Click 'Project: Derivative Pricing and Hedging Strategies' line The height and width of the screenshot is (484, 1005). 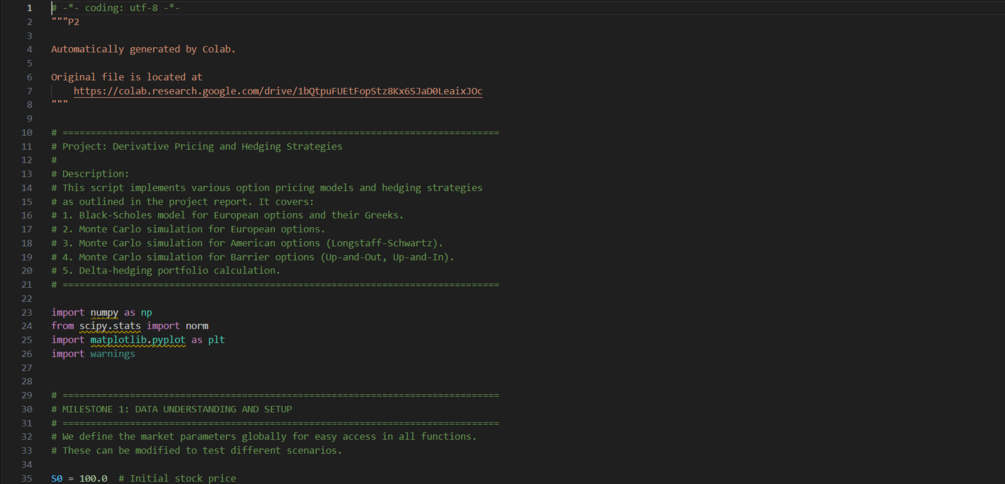tap(200, 146)
